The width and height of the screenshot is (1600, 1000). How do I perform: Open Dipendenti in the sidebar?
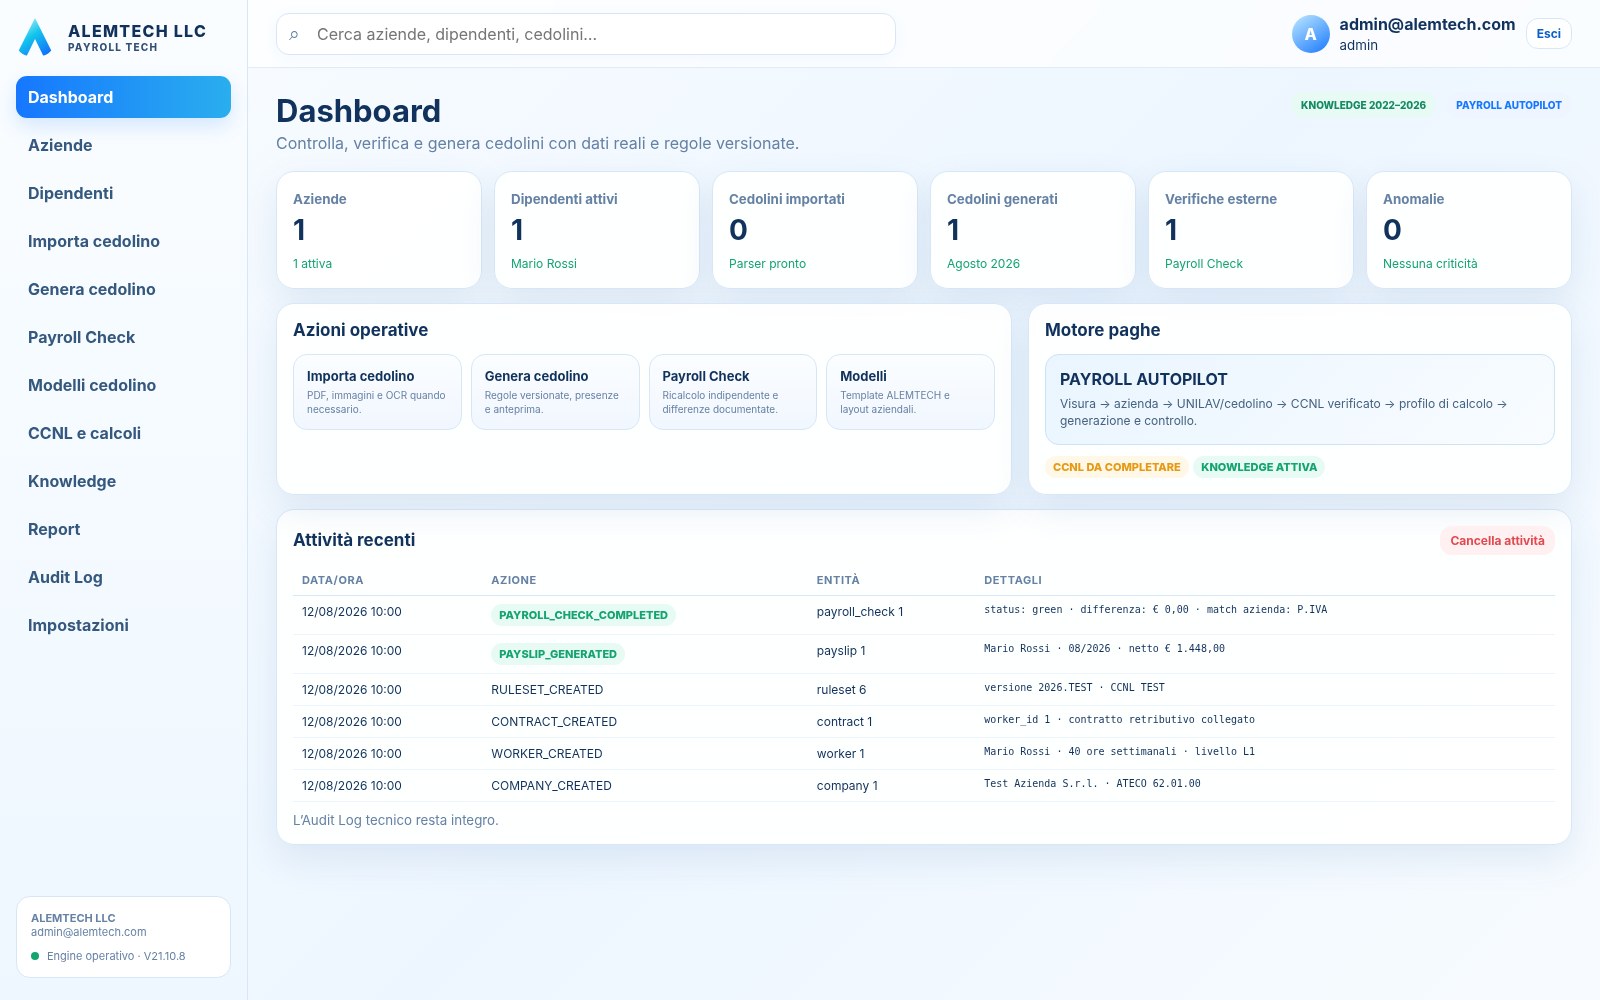[x=123, y=193]
